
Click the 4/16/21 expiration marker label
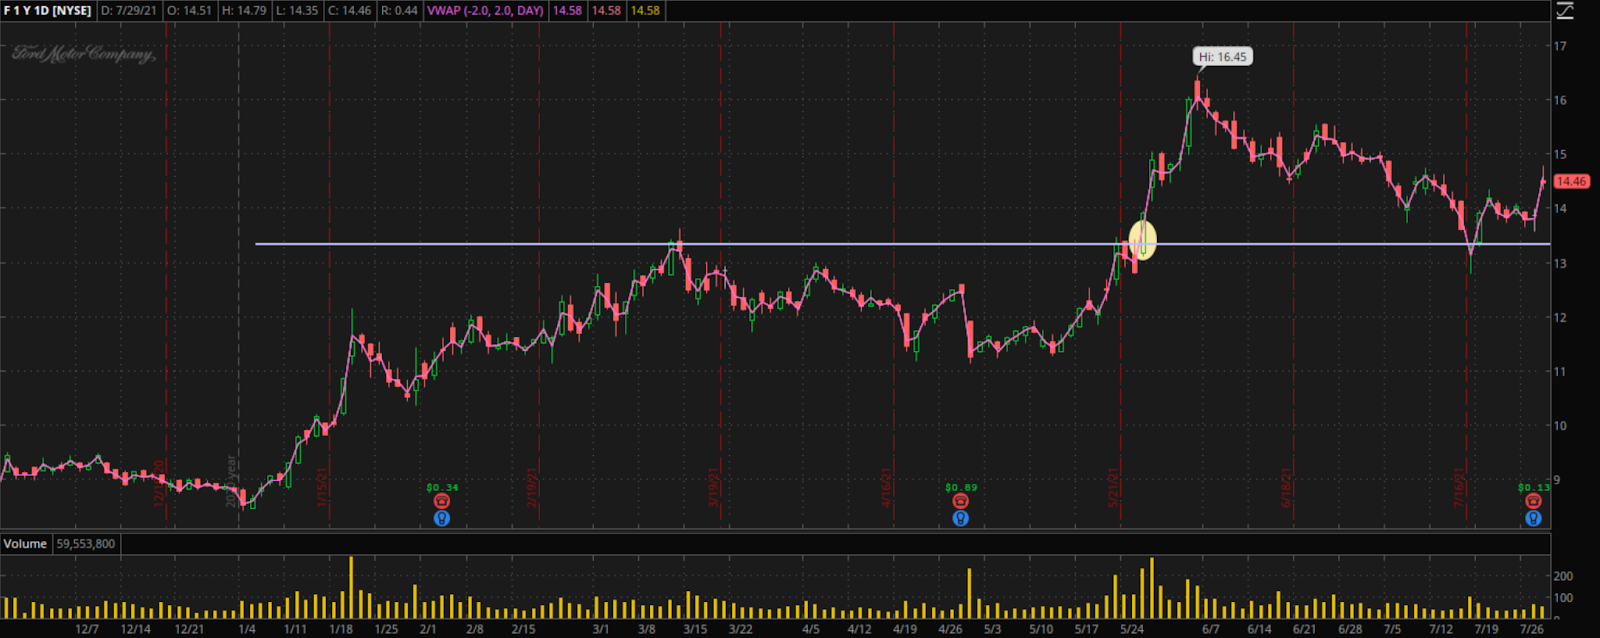click(x=887, y=487)
